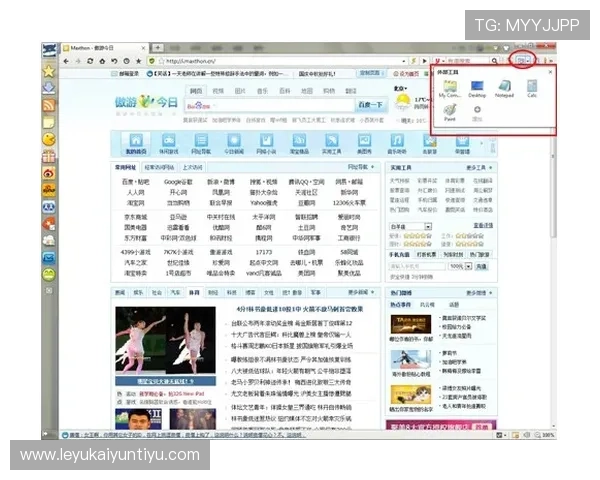Click the 百度一下 search button
The image size is (600, 480).
370,105
